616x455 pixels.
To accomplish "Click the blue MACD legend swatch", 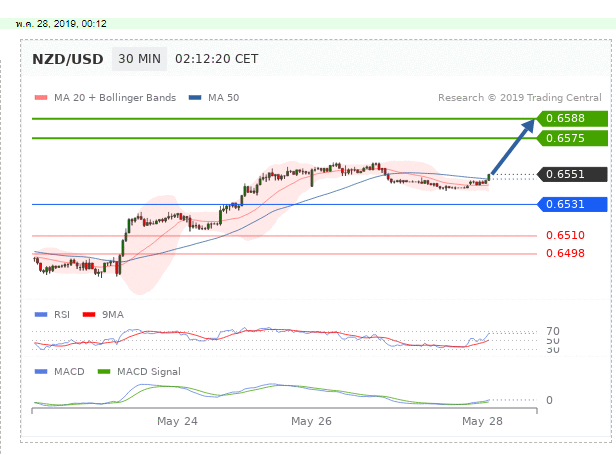I will point(41,372).
